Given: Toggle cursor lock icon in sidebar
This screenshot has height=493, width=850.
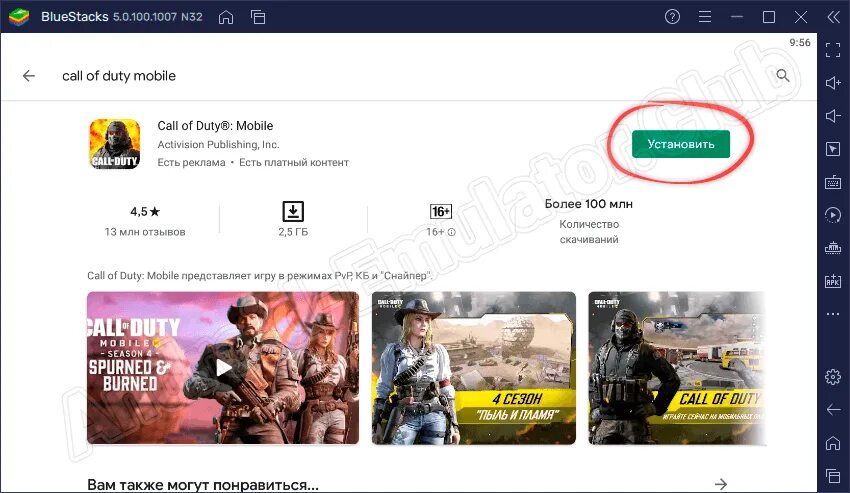Looking at the screenshot, I should [x=833, y=149].
